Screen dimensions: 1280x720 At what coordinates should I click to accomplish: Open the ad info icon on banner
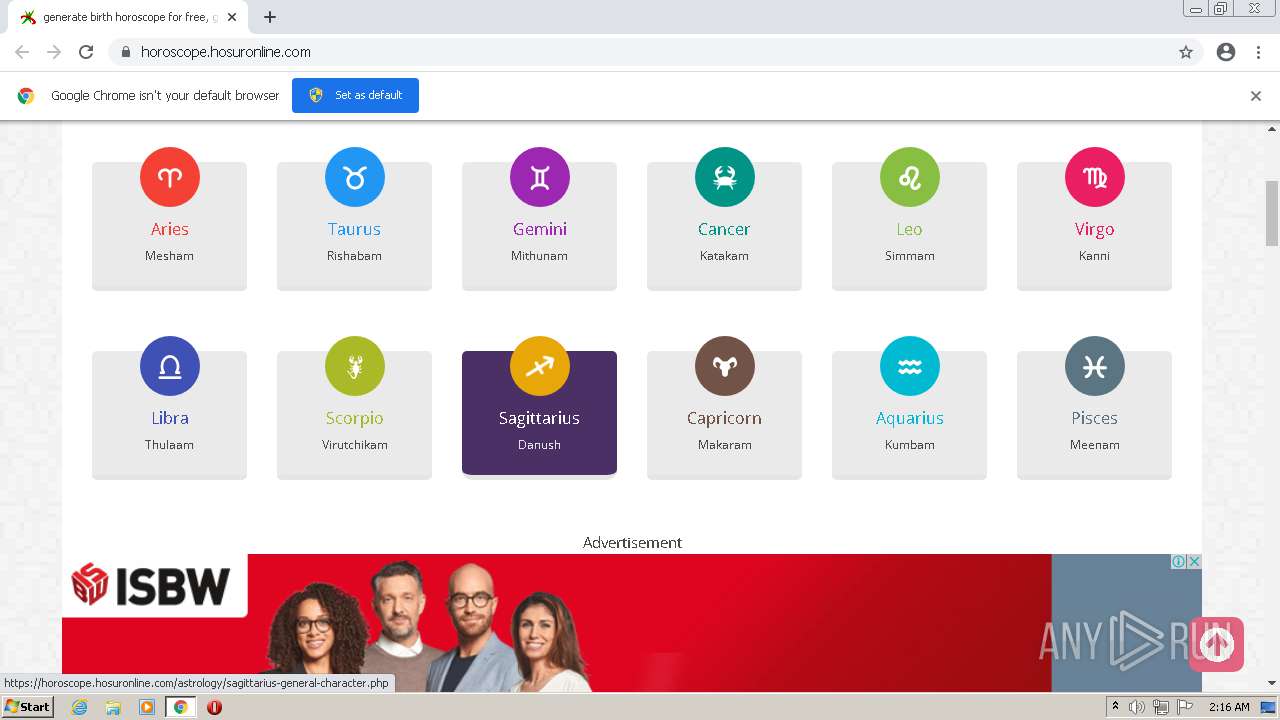tap(1179, 562)
